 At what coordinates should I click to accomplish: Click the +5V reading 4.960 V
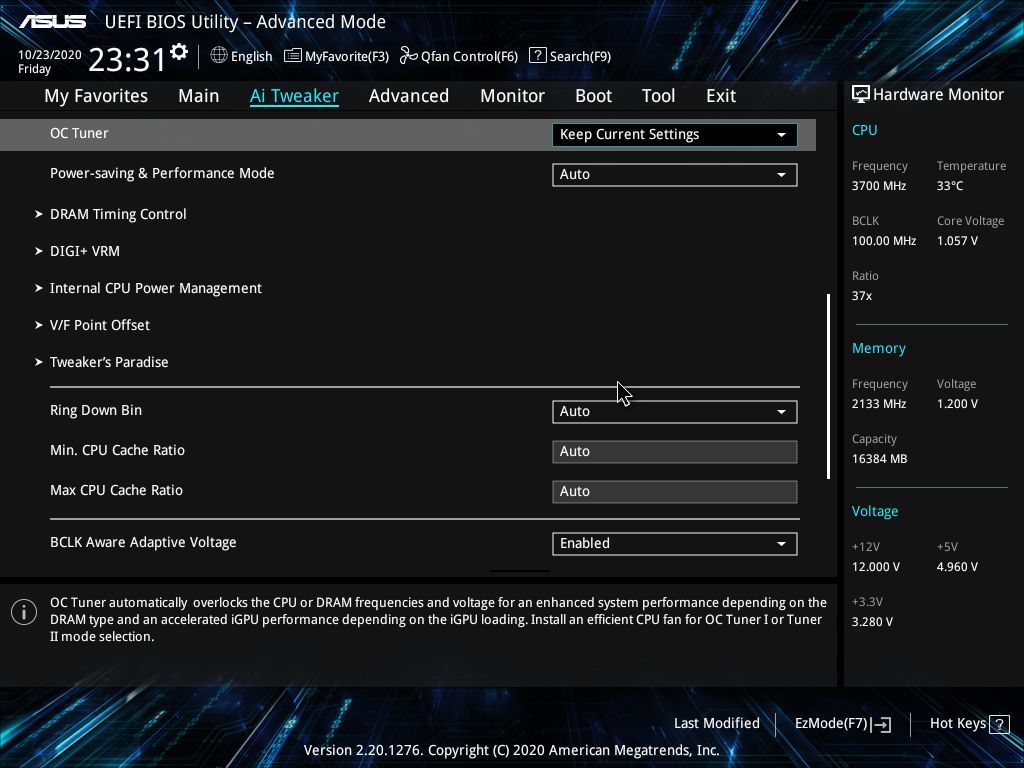coord(957,567)
